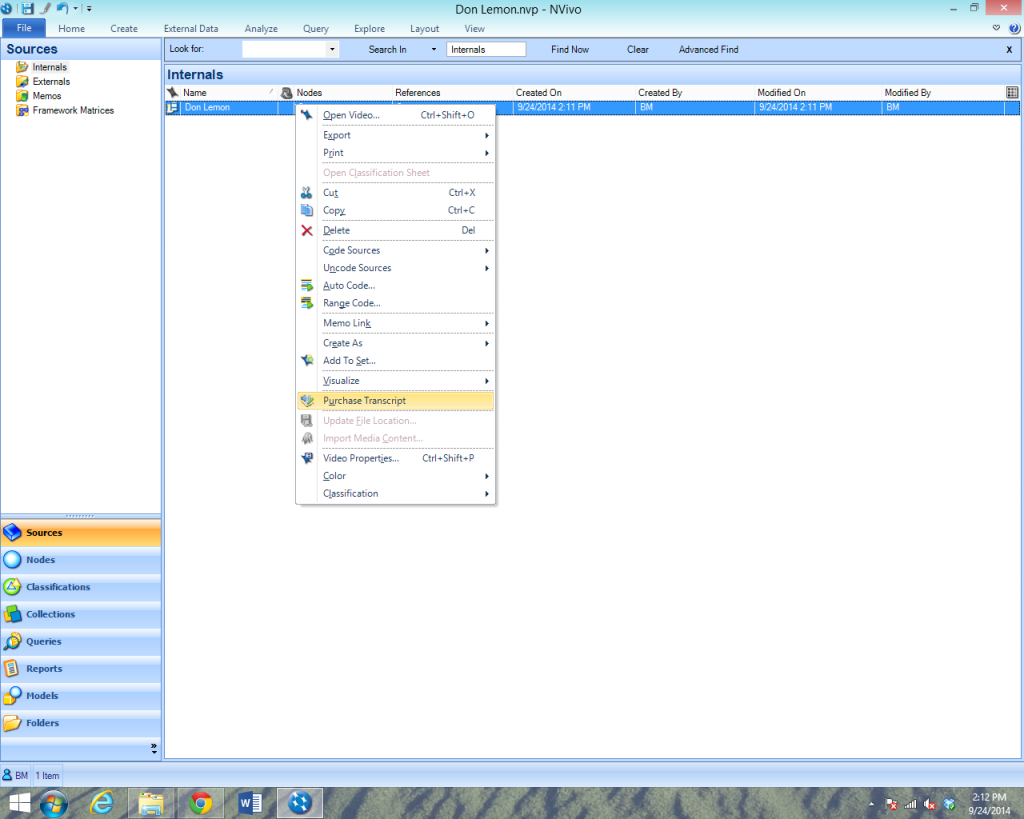Expand the Memo Link submenu

pyautogui.click(x=396, y=323)
